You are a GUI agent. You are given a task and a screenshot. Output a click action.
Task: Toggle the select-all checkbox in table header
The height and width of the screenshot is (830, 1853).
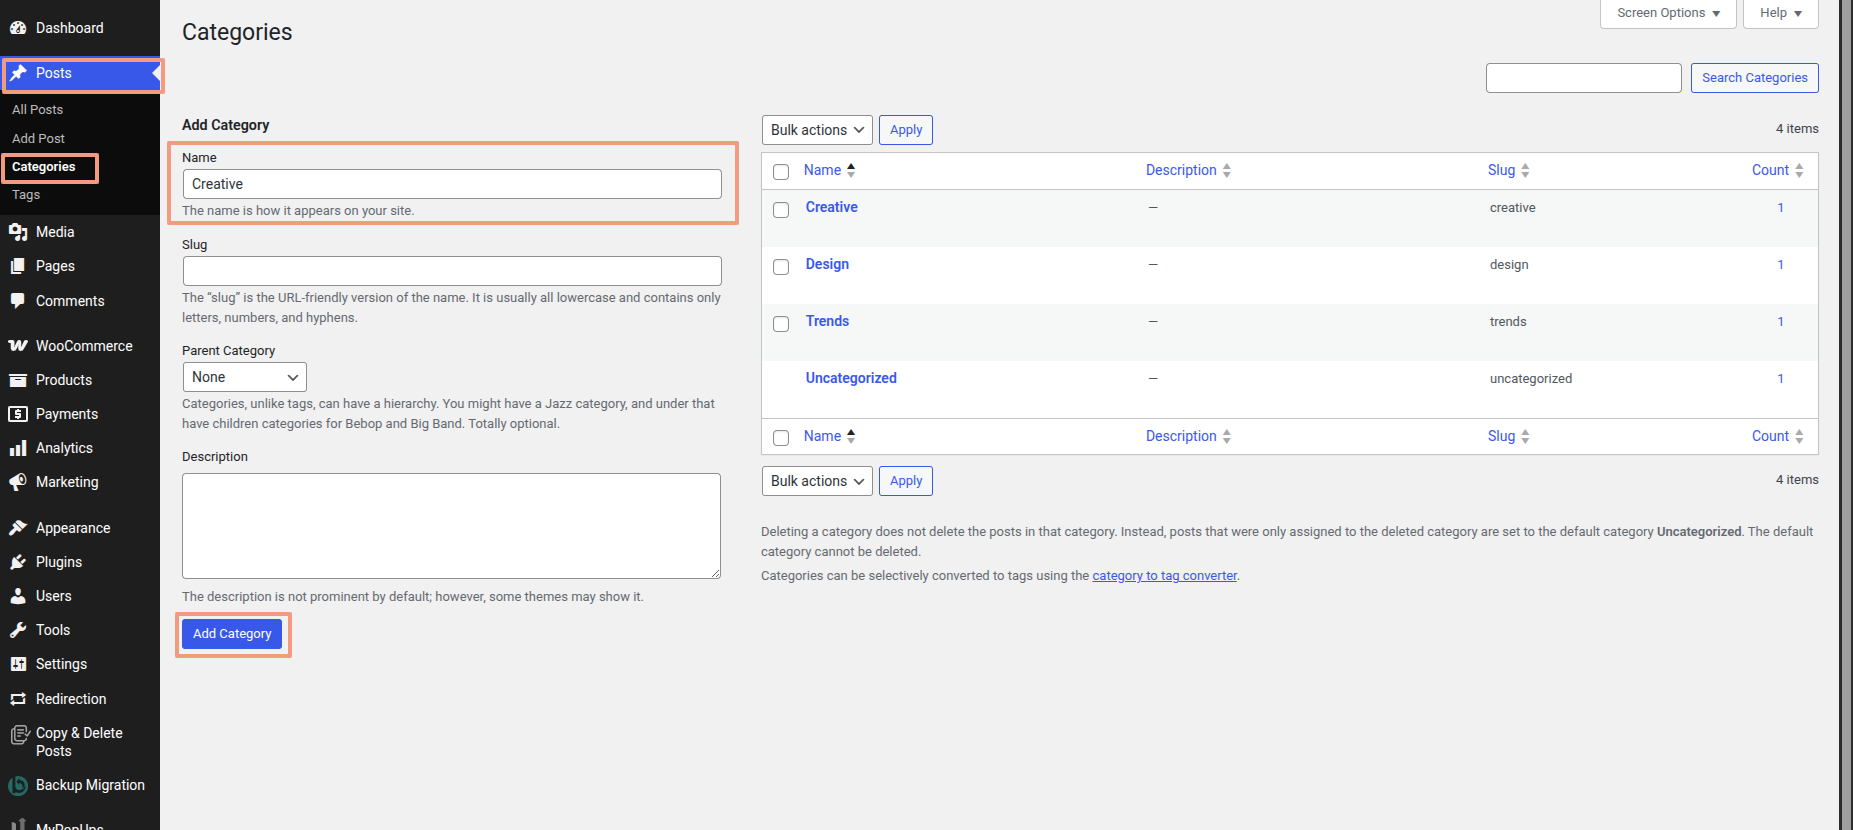tap(781, 172)
